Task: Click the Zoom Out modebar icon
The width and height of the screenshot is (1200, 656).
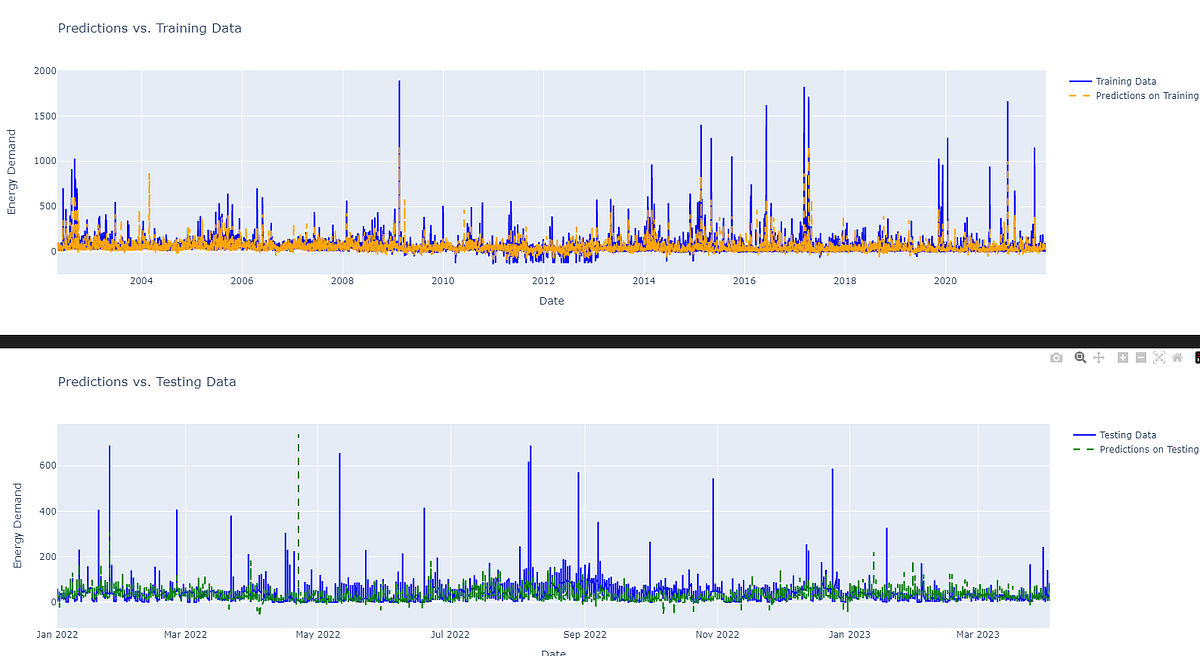Action: coord(1139,357)
